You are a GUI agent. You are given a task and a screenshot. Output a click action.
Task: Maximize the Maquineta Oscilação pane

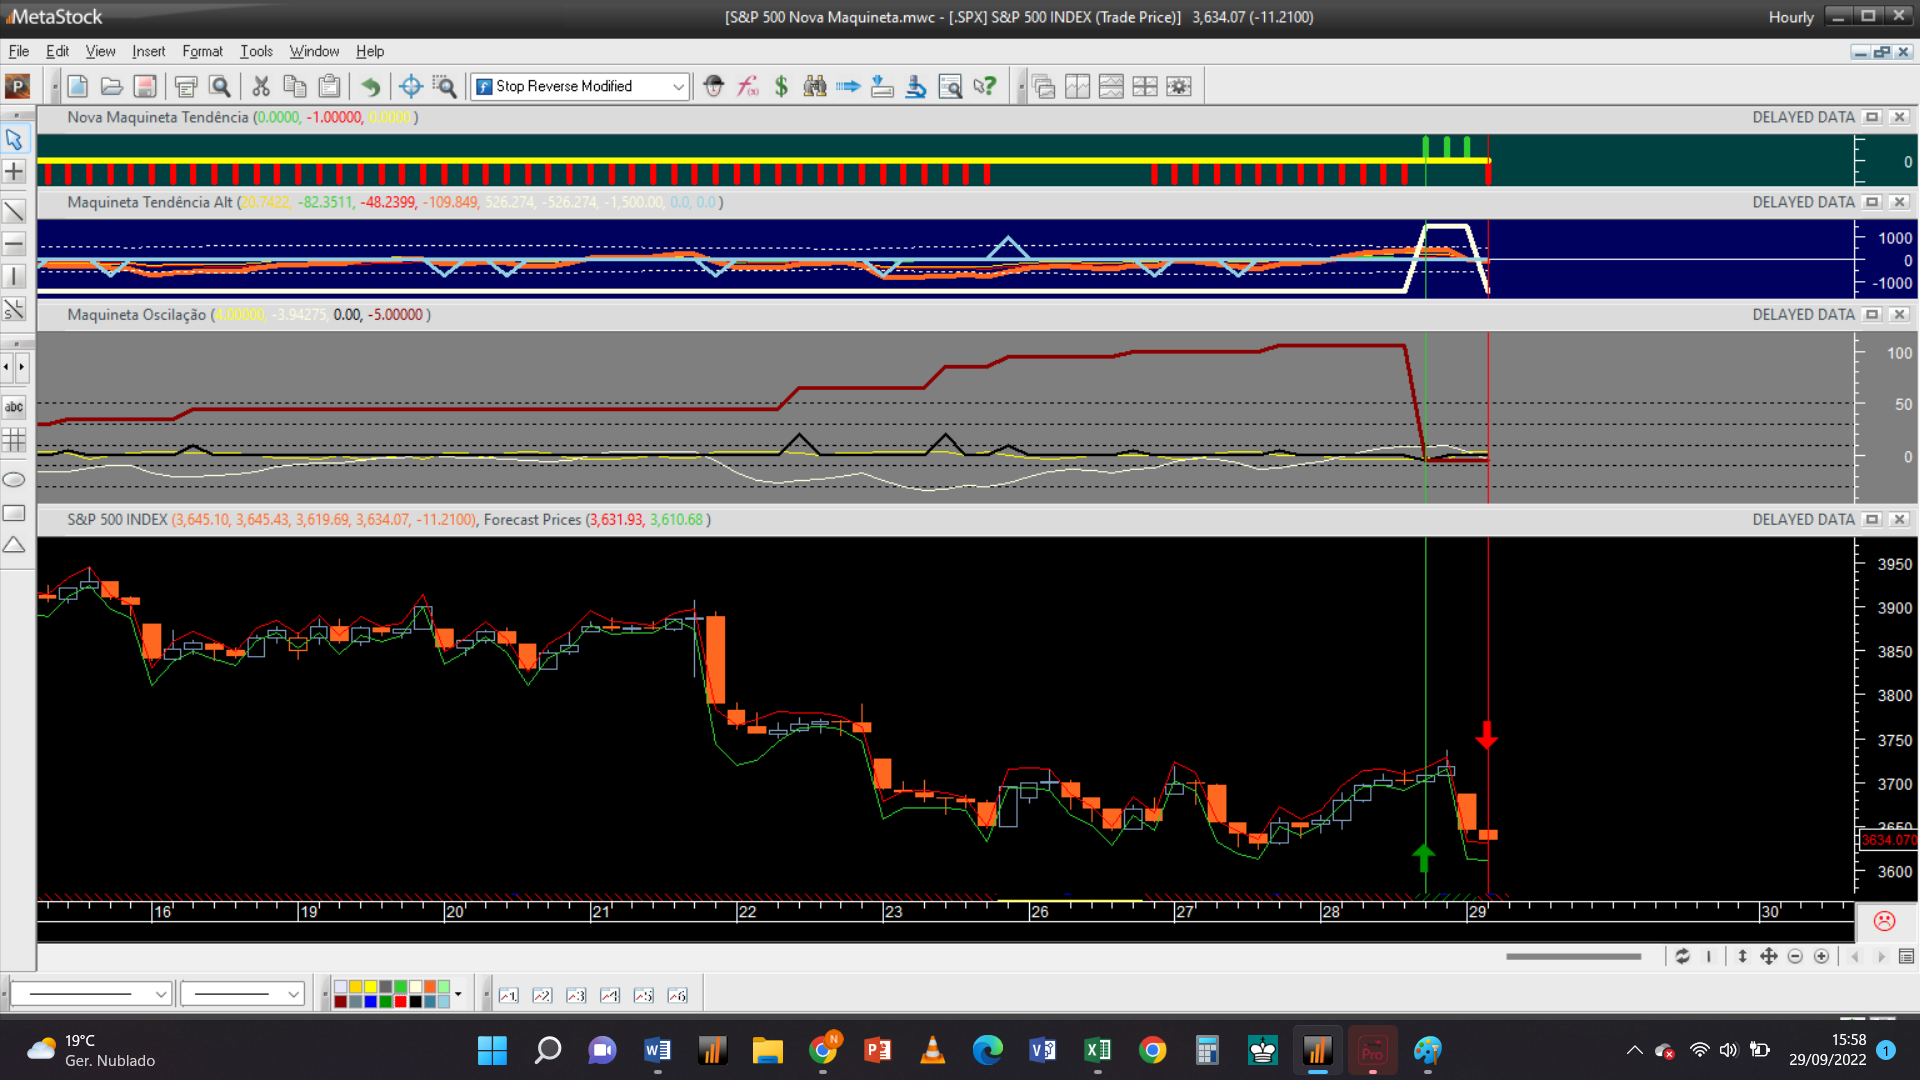(x=1872, y=315)
